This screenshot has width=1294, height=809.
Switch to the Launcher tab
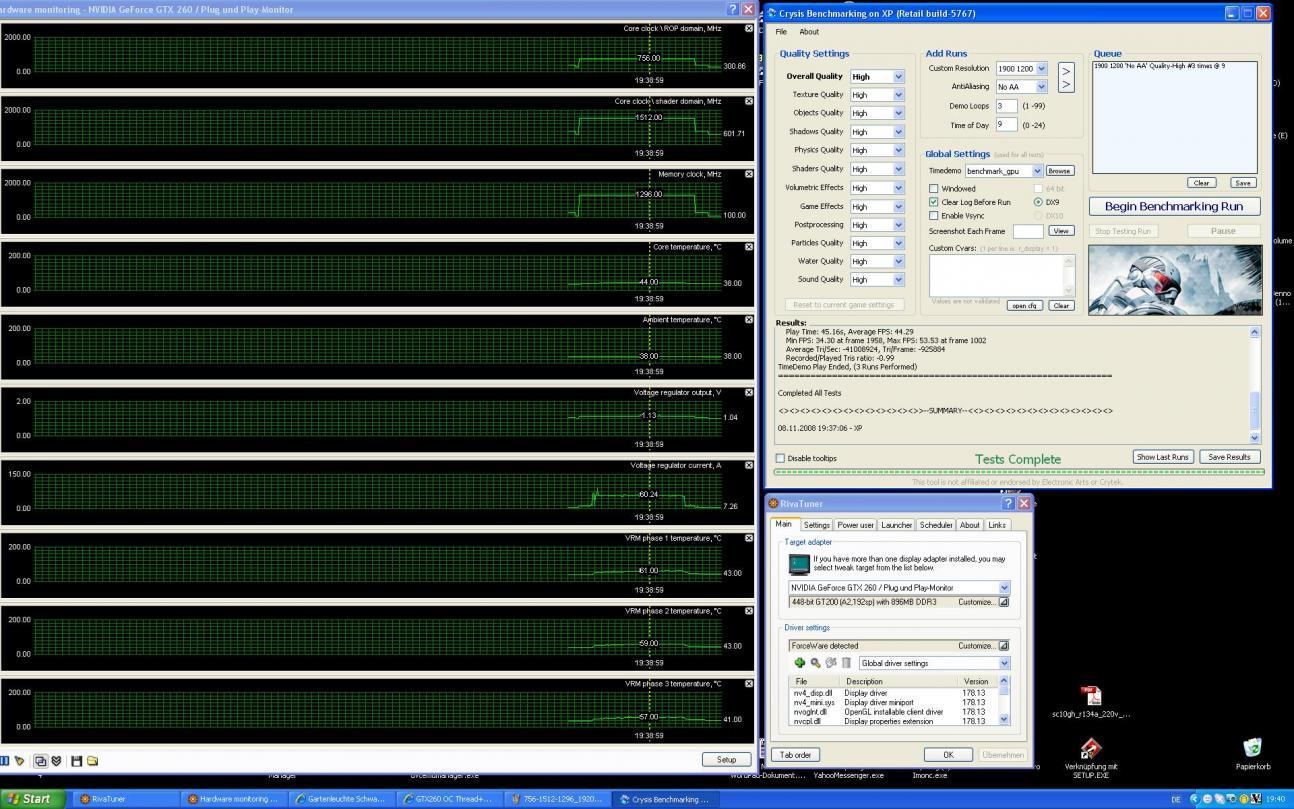coord(896,525)
